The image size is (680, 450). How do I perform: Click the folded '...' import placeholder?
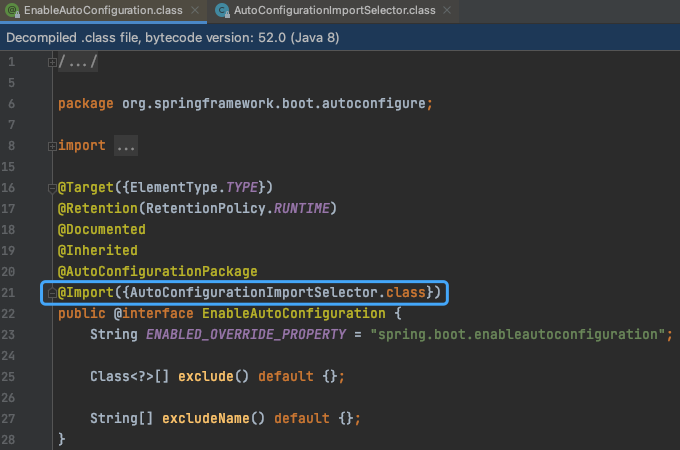(126, 146)
